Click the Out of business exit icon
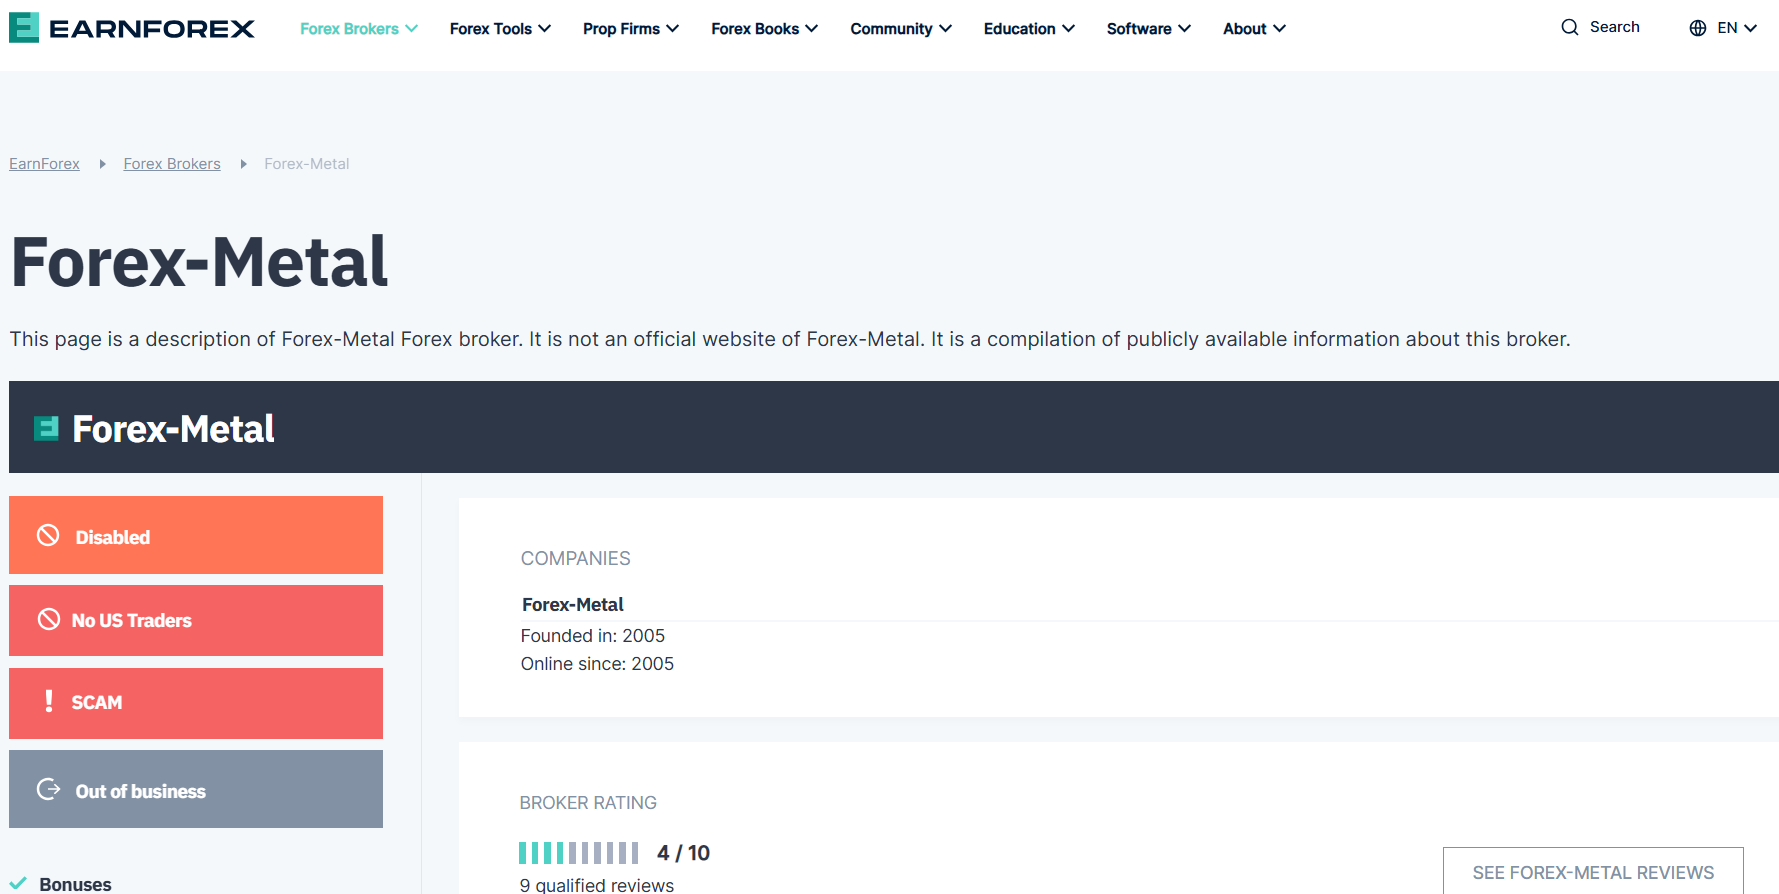Screen dimensions: 1779x894 tap(48, 789)
